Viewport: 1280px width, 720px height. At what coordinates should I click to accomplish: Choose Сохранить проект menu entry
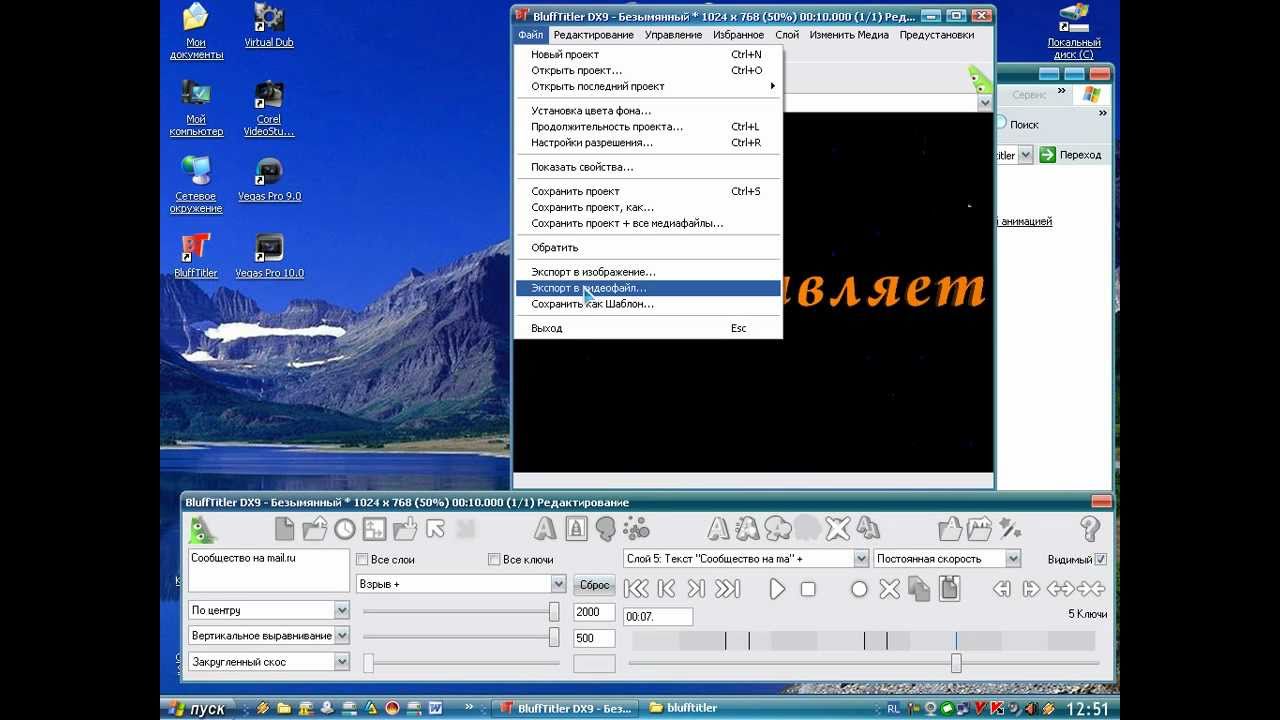(x=647, y=191)
